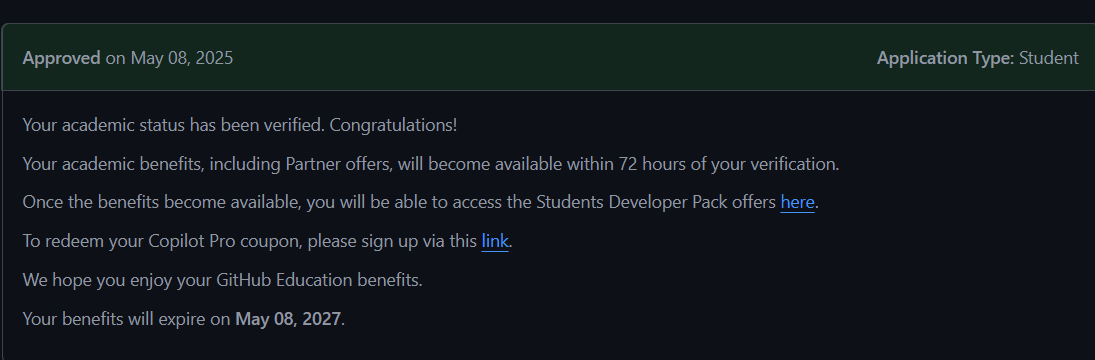Click the 'Application Type:' label
This screenshot has width=1095, height=360.
click(945, 59)
